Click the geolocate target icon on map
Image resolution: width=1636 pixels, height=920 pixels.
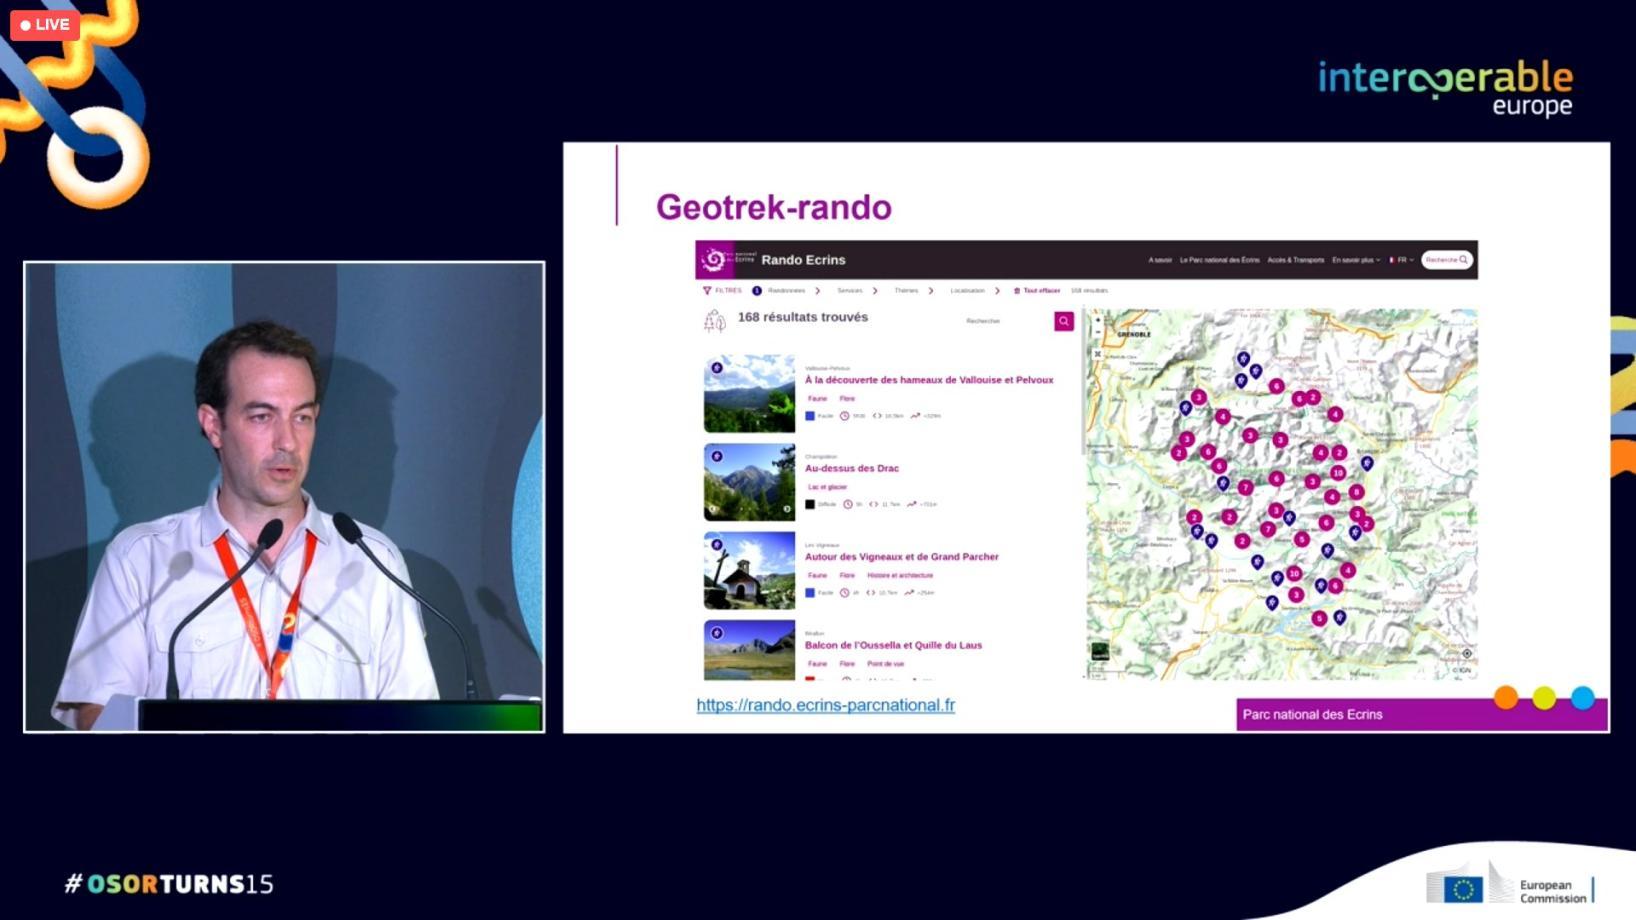pyautogui.click(x=1467, y=654)
